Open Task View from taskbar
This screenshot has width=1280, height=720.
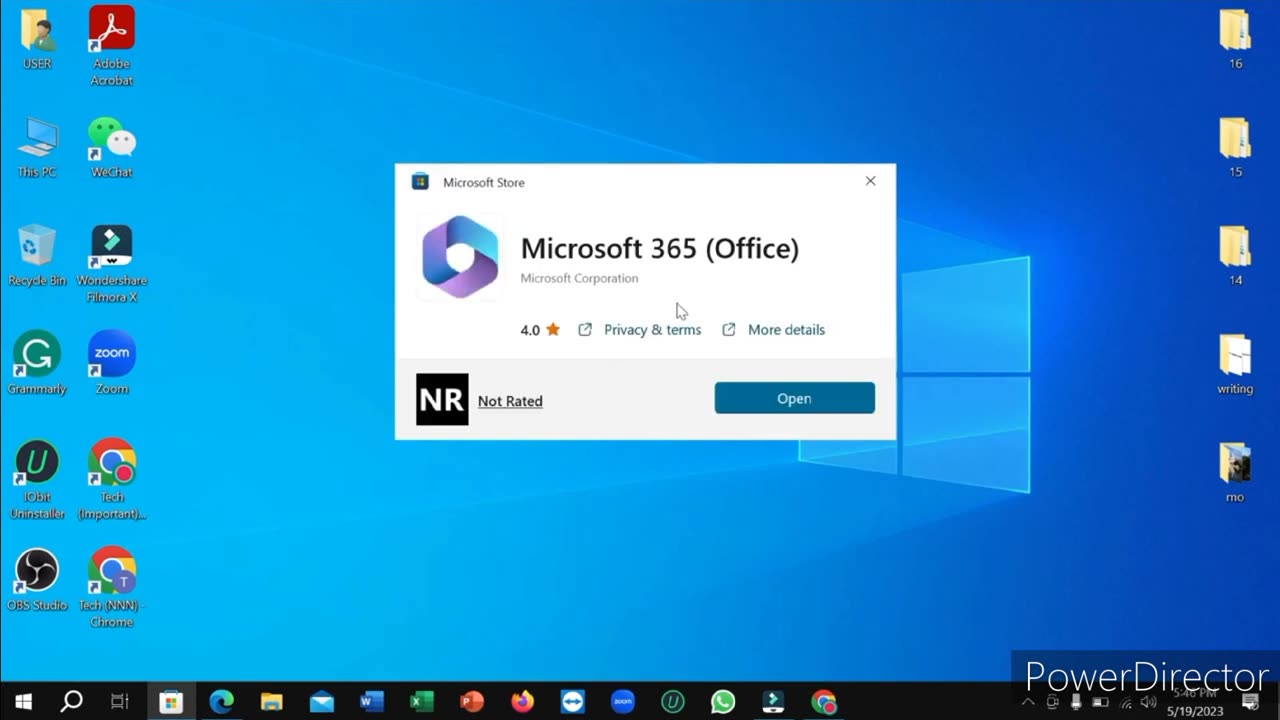click(120, 702)
